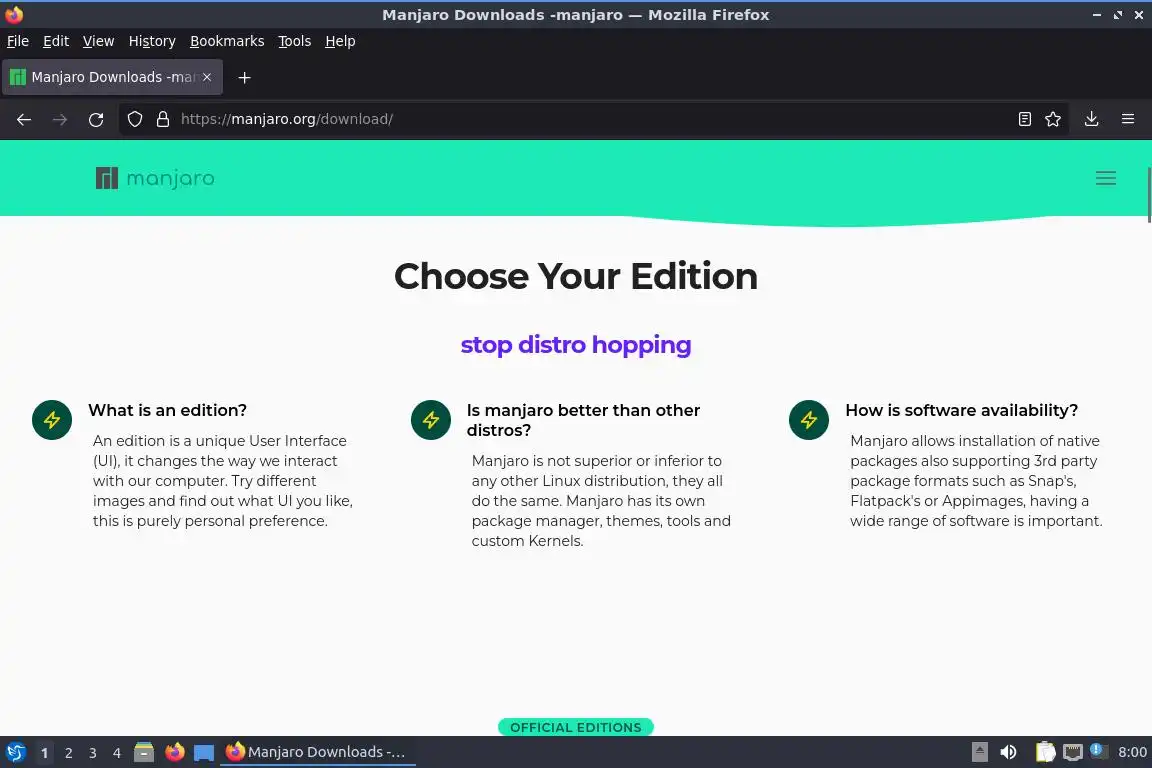Click the forward navigation arrow
The height and width of the screenshot is (768, 1152).
pos(60,119)
